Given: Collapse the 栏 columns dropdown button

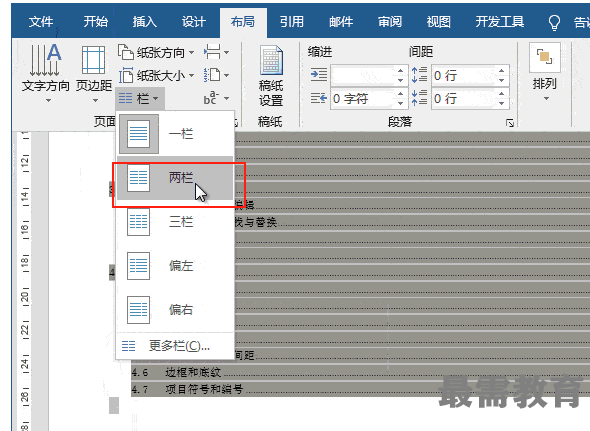Looking at the screenshot, I should pyautogui.click(x=139, y=99).
